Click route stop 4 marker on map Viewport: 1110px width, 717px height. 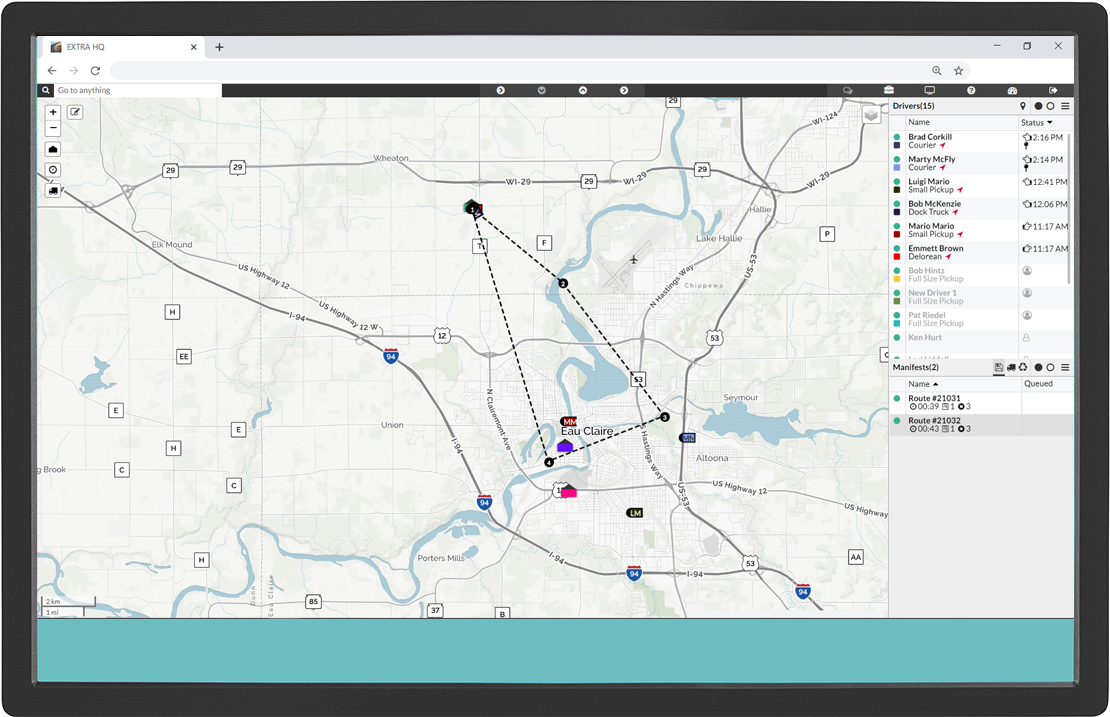pyautogui.click(x=549, y=462)
